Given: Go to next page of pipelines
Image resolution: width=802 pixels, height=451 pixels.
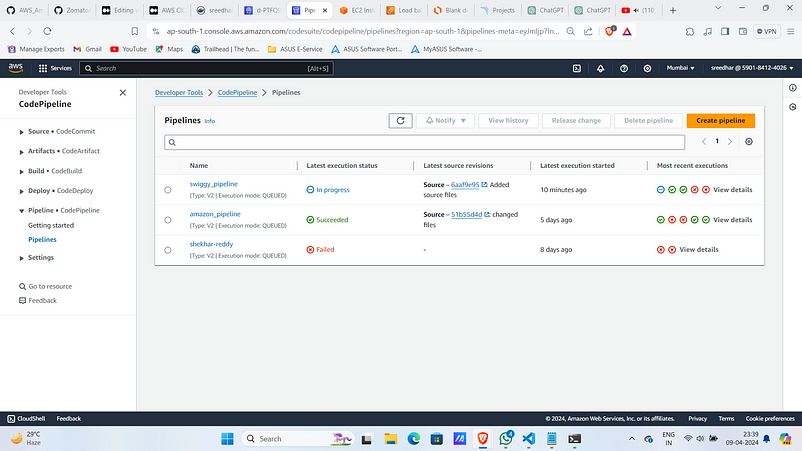Looking at the screenshot, I should (730, 142).
